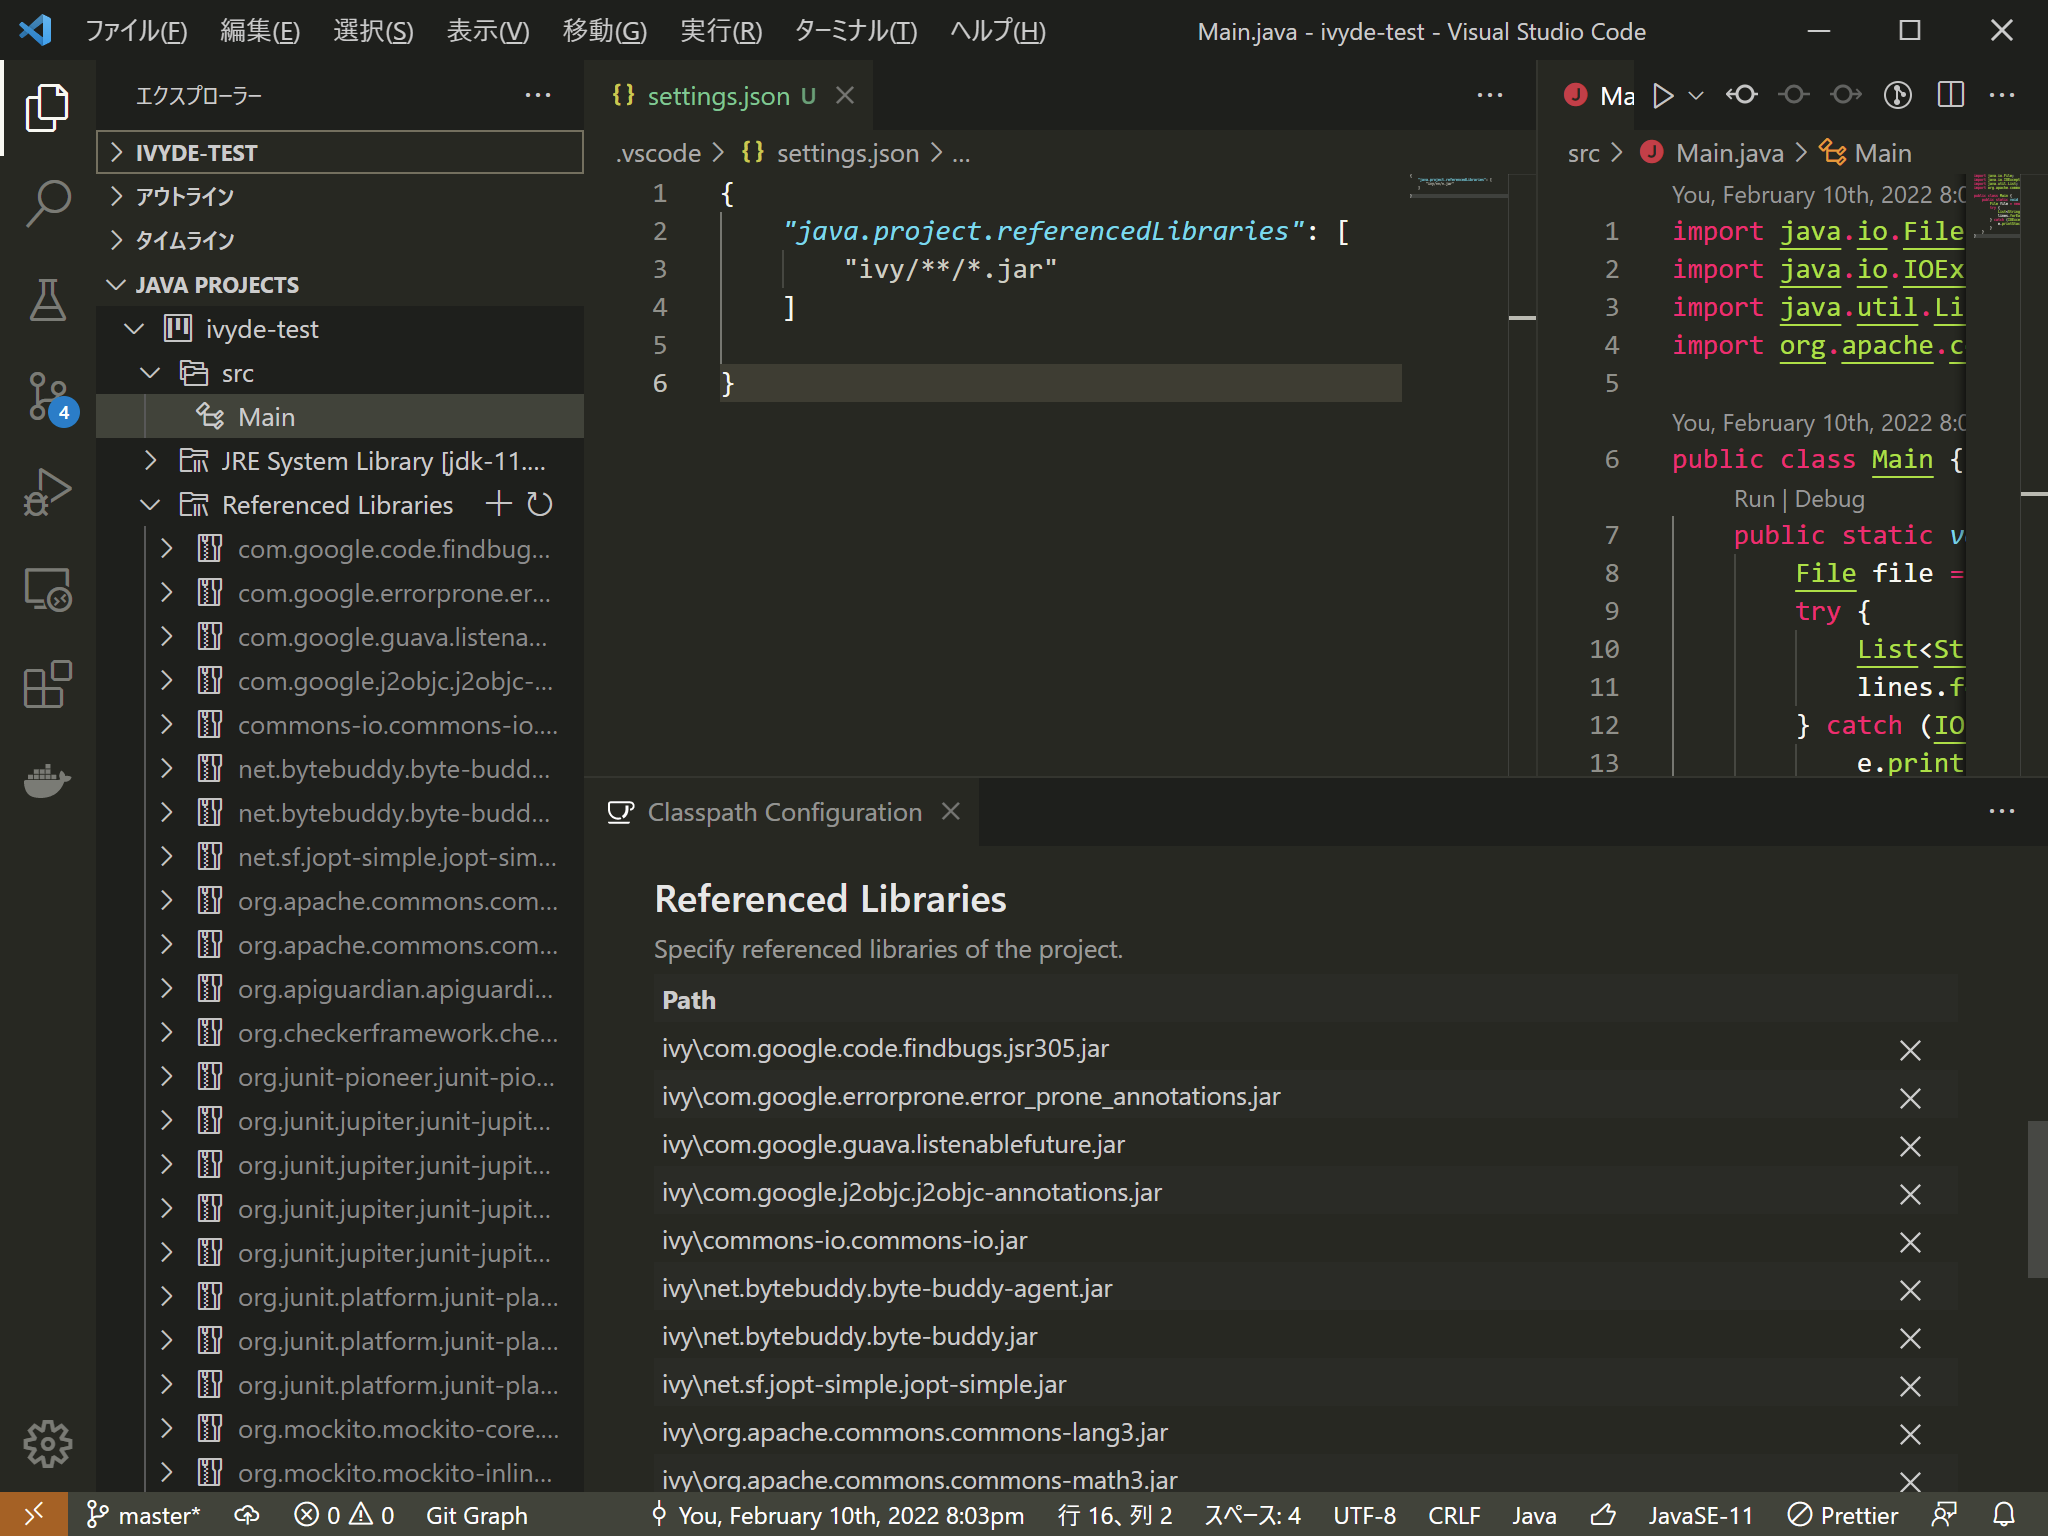Image resolution: width=2048 pixels, height=1536 pixels.
Task: Open Git Graph from status bar
Action: [476, 1516]
